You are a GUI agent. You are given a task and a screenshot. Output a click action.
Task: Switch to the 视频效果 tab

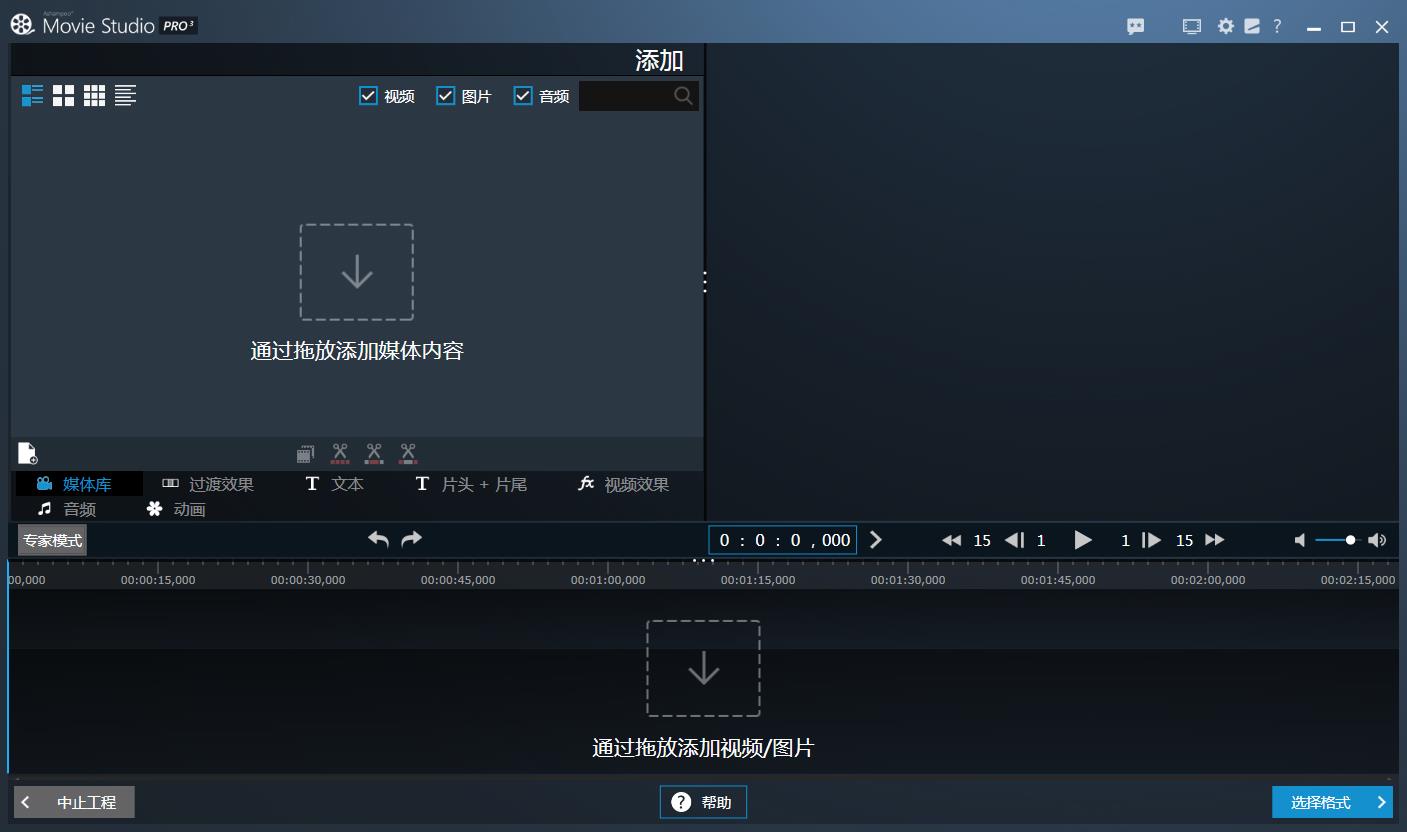[x=623, y=484]
